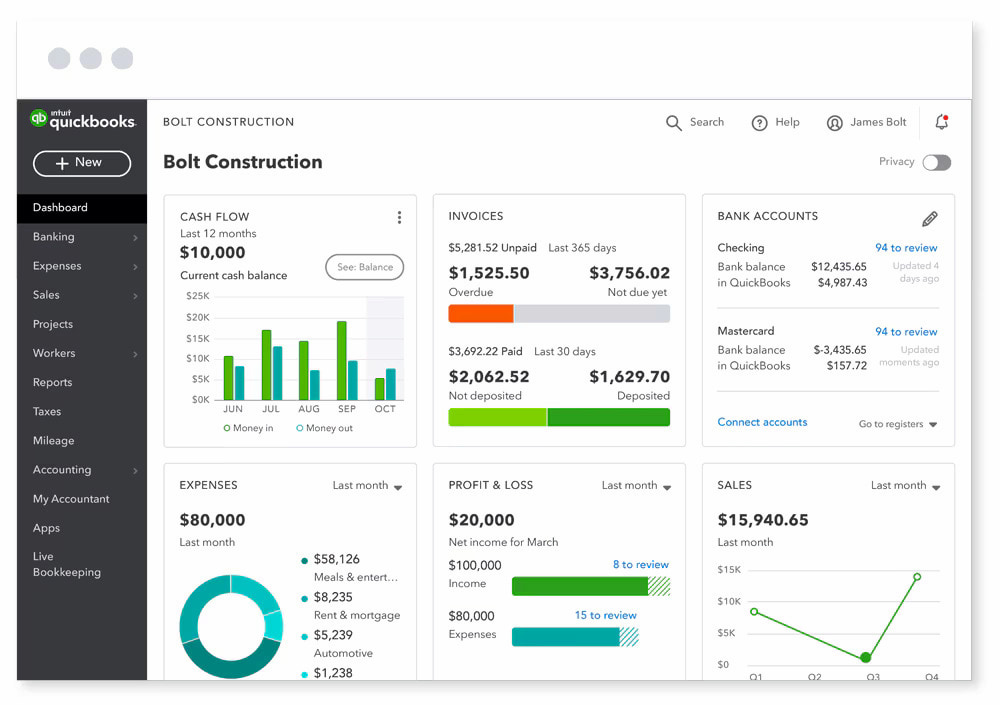Open the Cash Flow options menu
1000x705 pixels.
click(x=399, y=217)
